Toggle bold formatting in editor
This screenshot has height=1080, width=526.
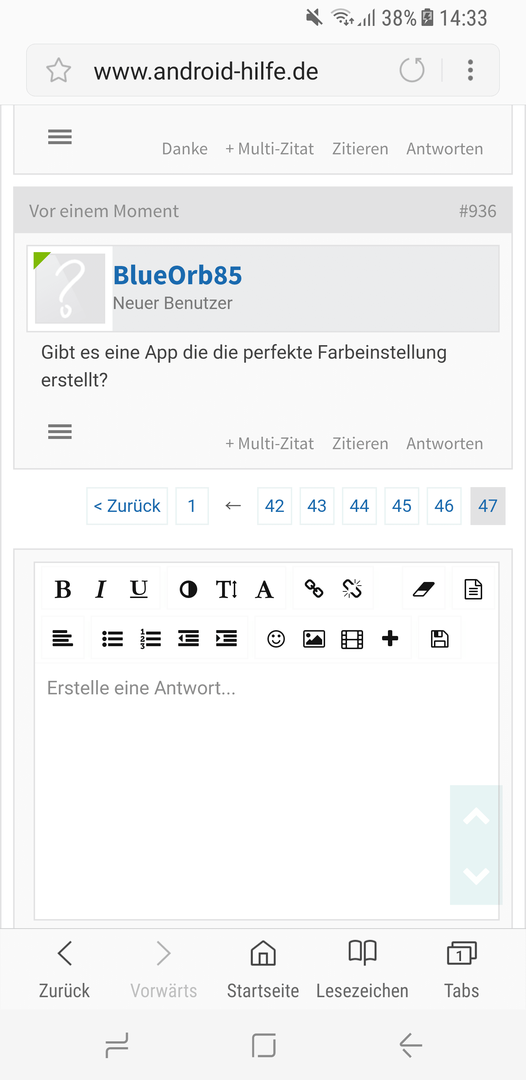click(63, 589)
